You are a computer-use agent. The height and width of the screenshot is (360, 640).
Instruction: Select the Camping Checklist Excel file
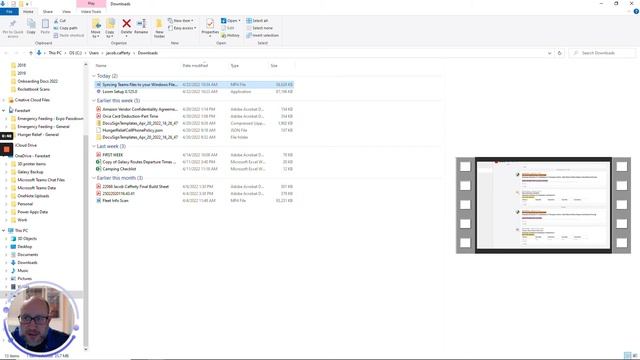pyautogui.click(x=194, y=169)
